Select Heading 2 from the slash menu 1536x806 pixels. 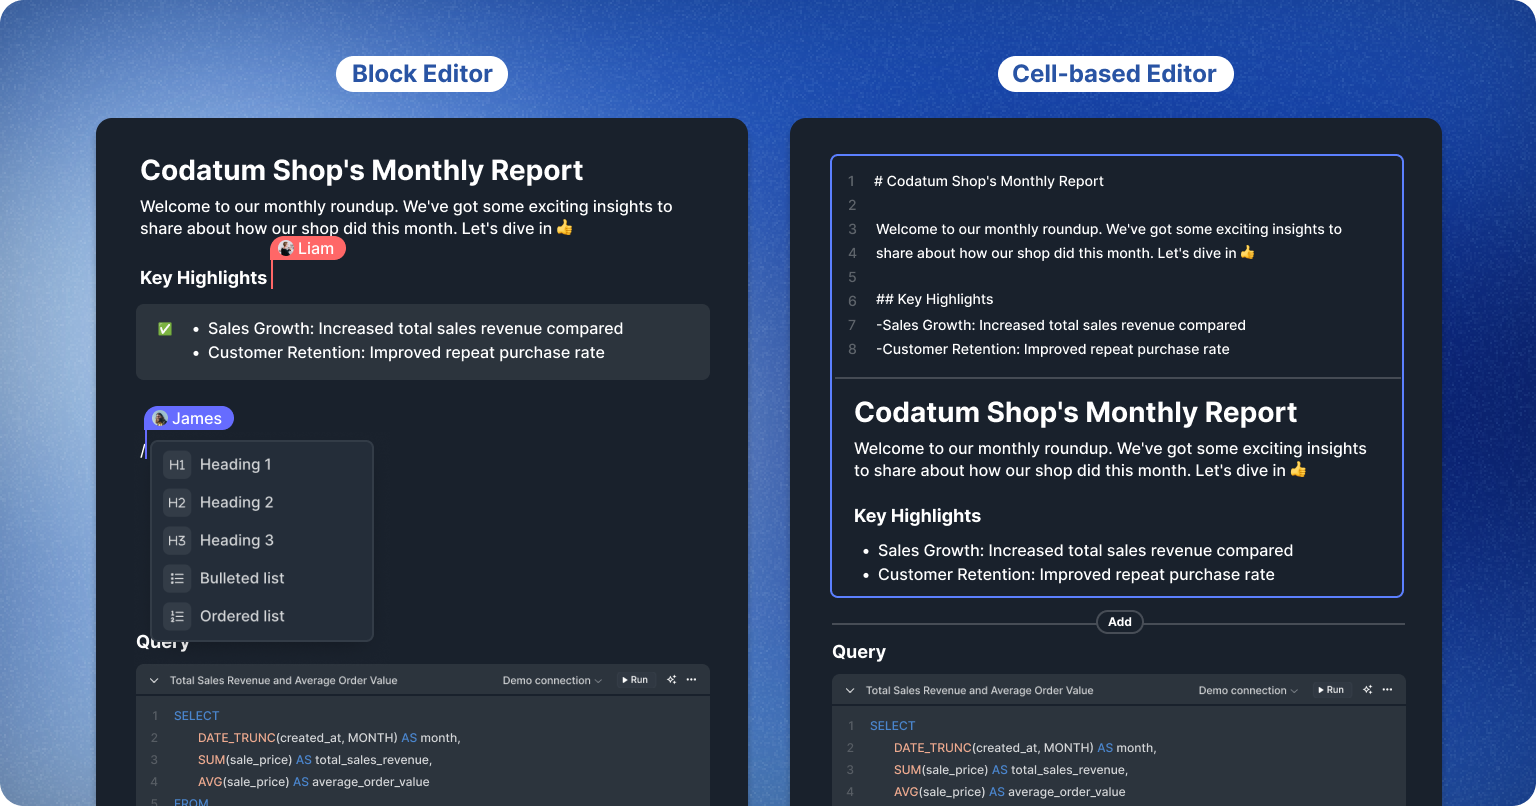[x=236, y=503]
